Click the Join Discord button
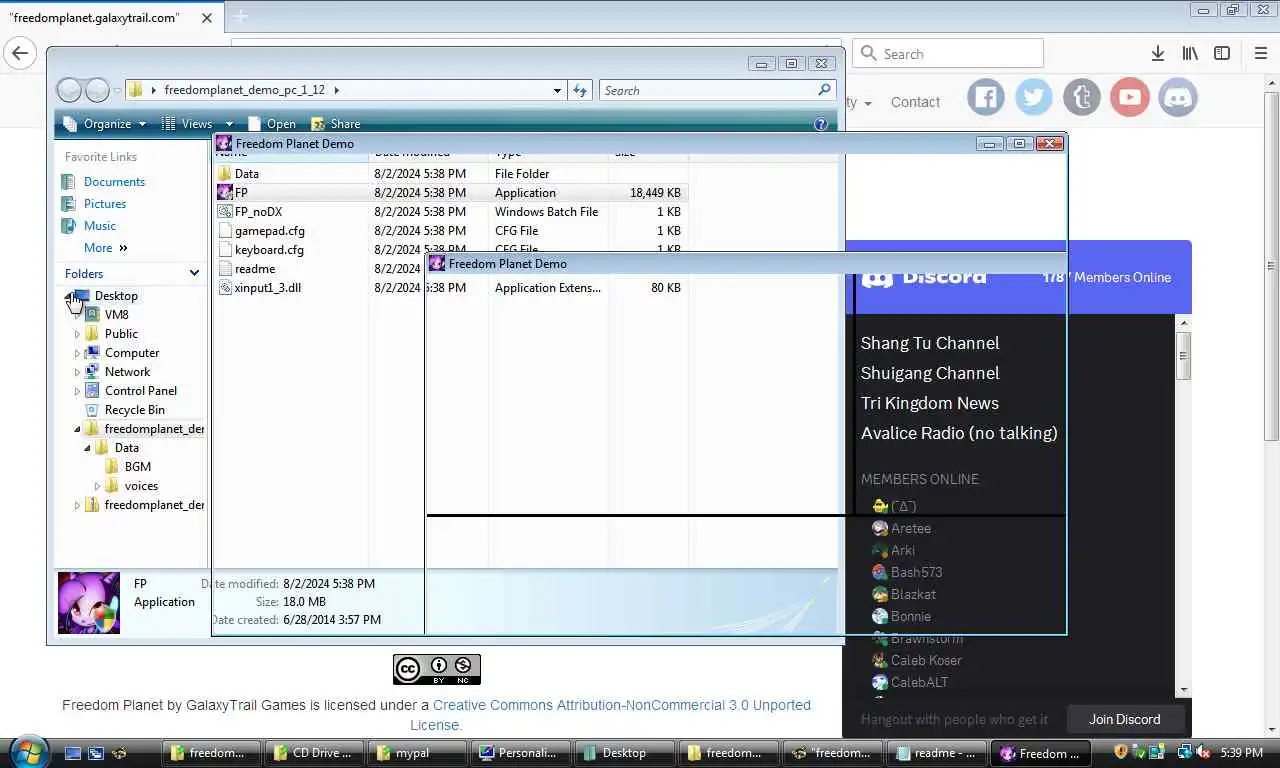1280x768 pixels. 1124,719
